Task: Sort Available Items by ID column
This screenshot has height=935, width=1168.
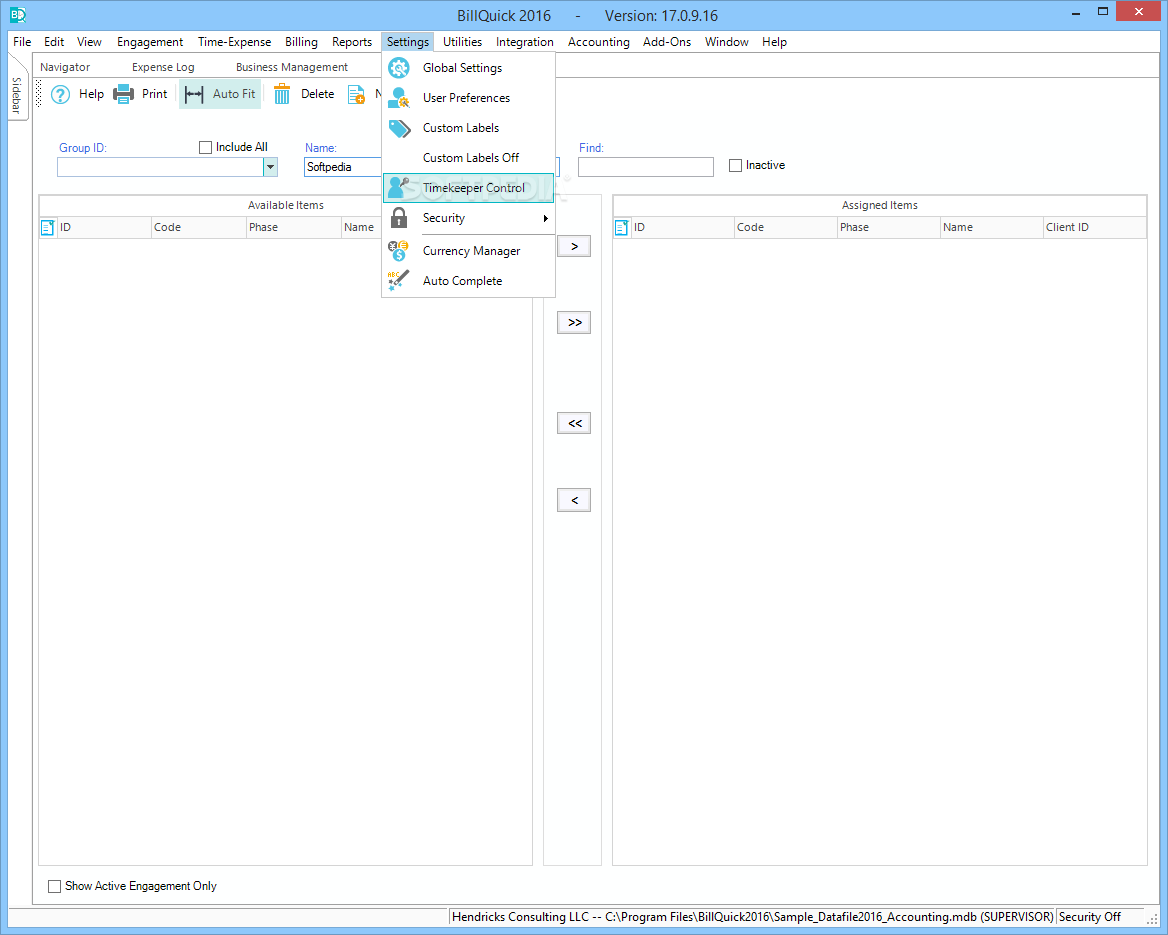Action: [104, 227]
